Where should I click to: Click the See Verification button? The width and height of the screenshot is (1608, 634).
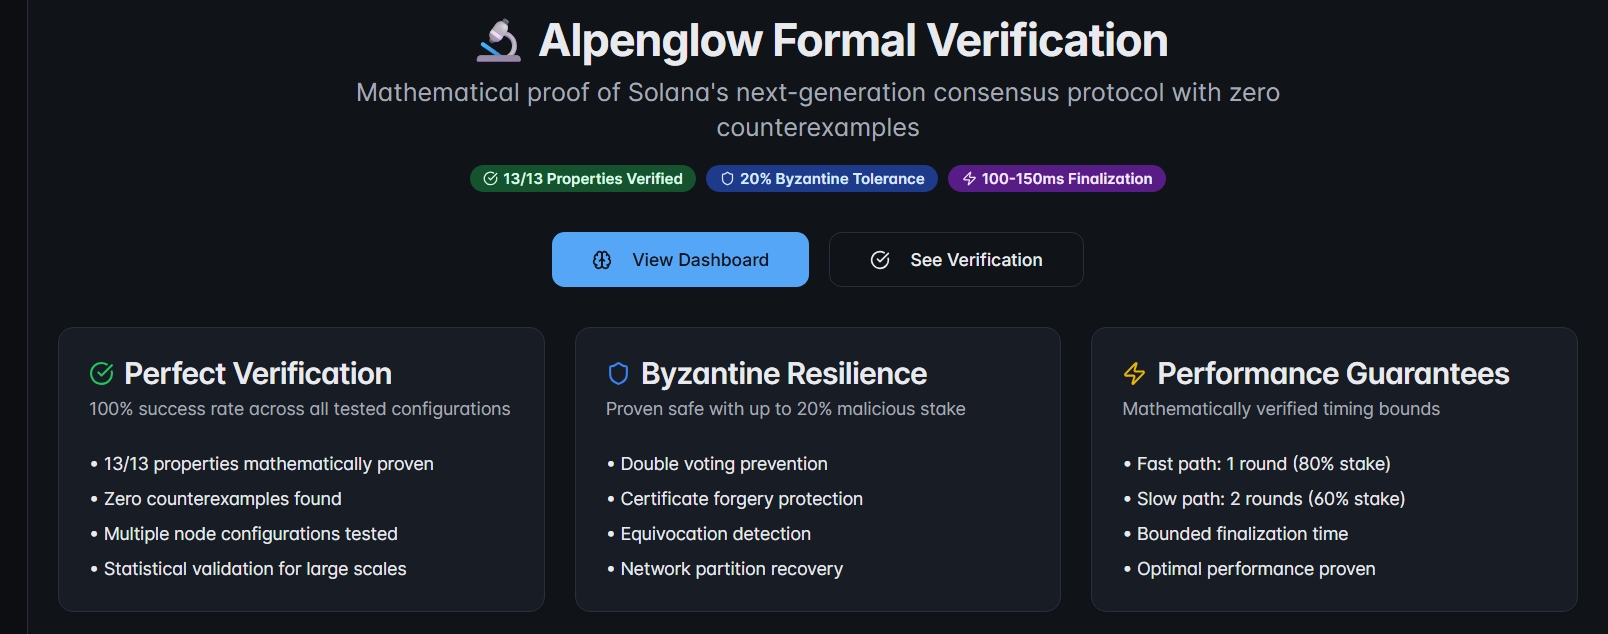(955, 259)
